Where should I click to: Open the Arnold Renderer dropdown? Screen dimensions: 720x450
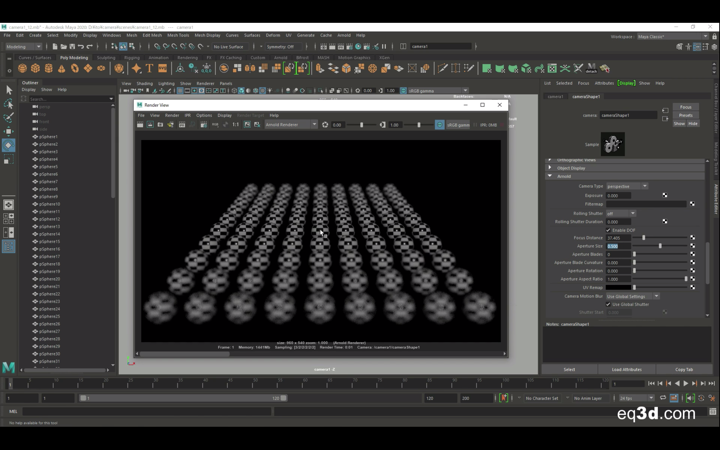click(291, 124)
